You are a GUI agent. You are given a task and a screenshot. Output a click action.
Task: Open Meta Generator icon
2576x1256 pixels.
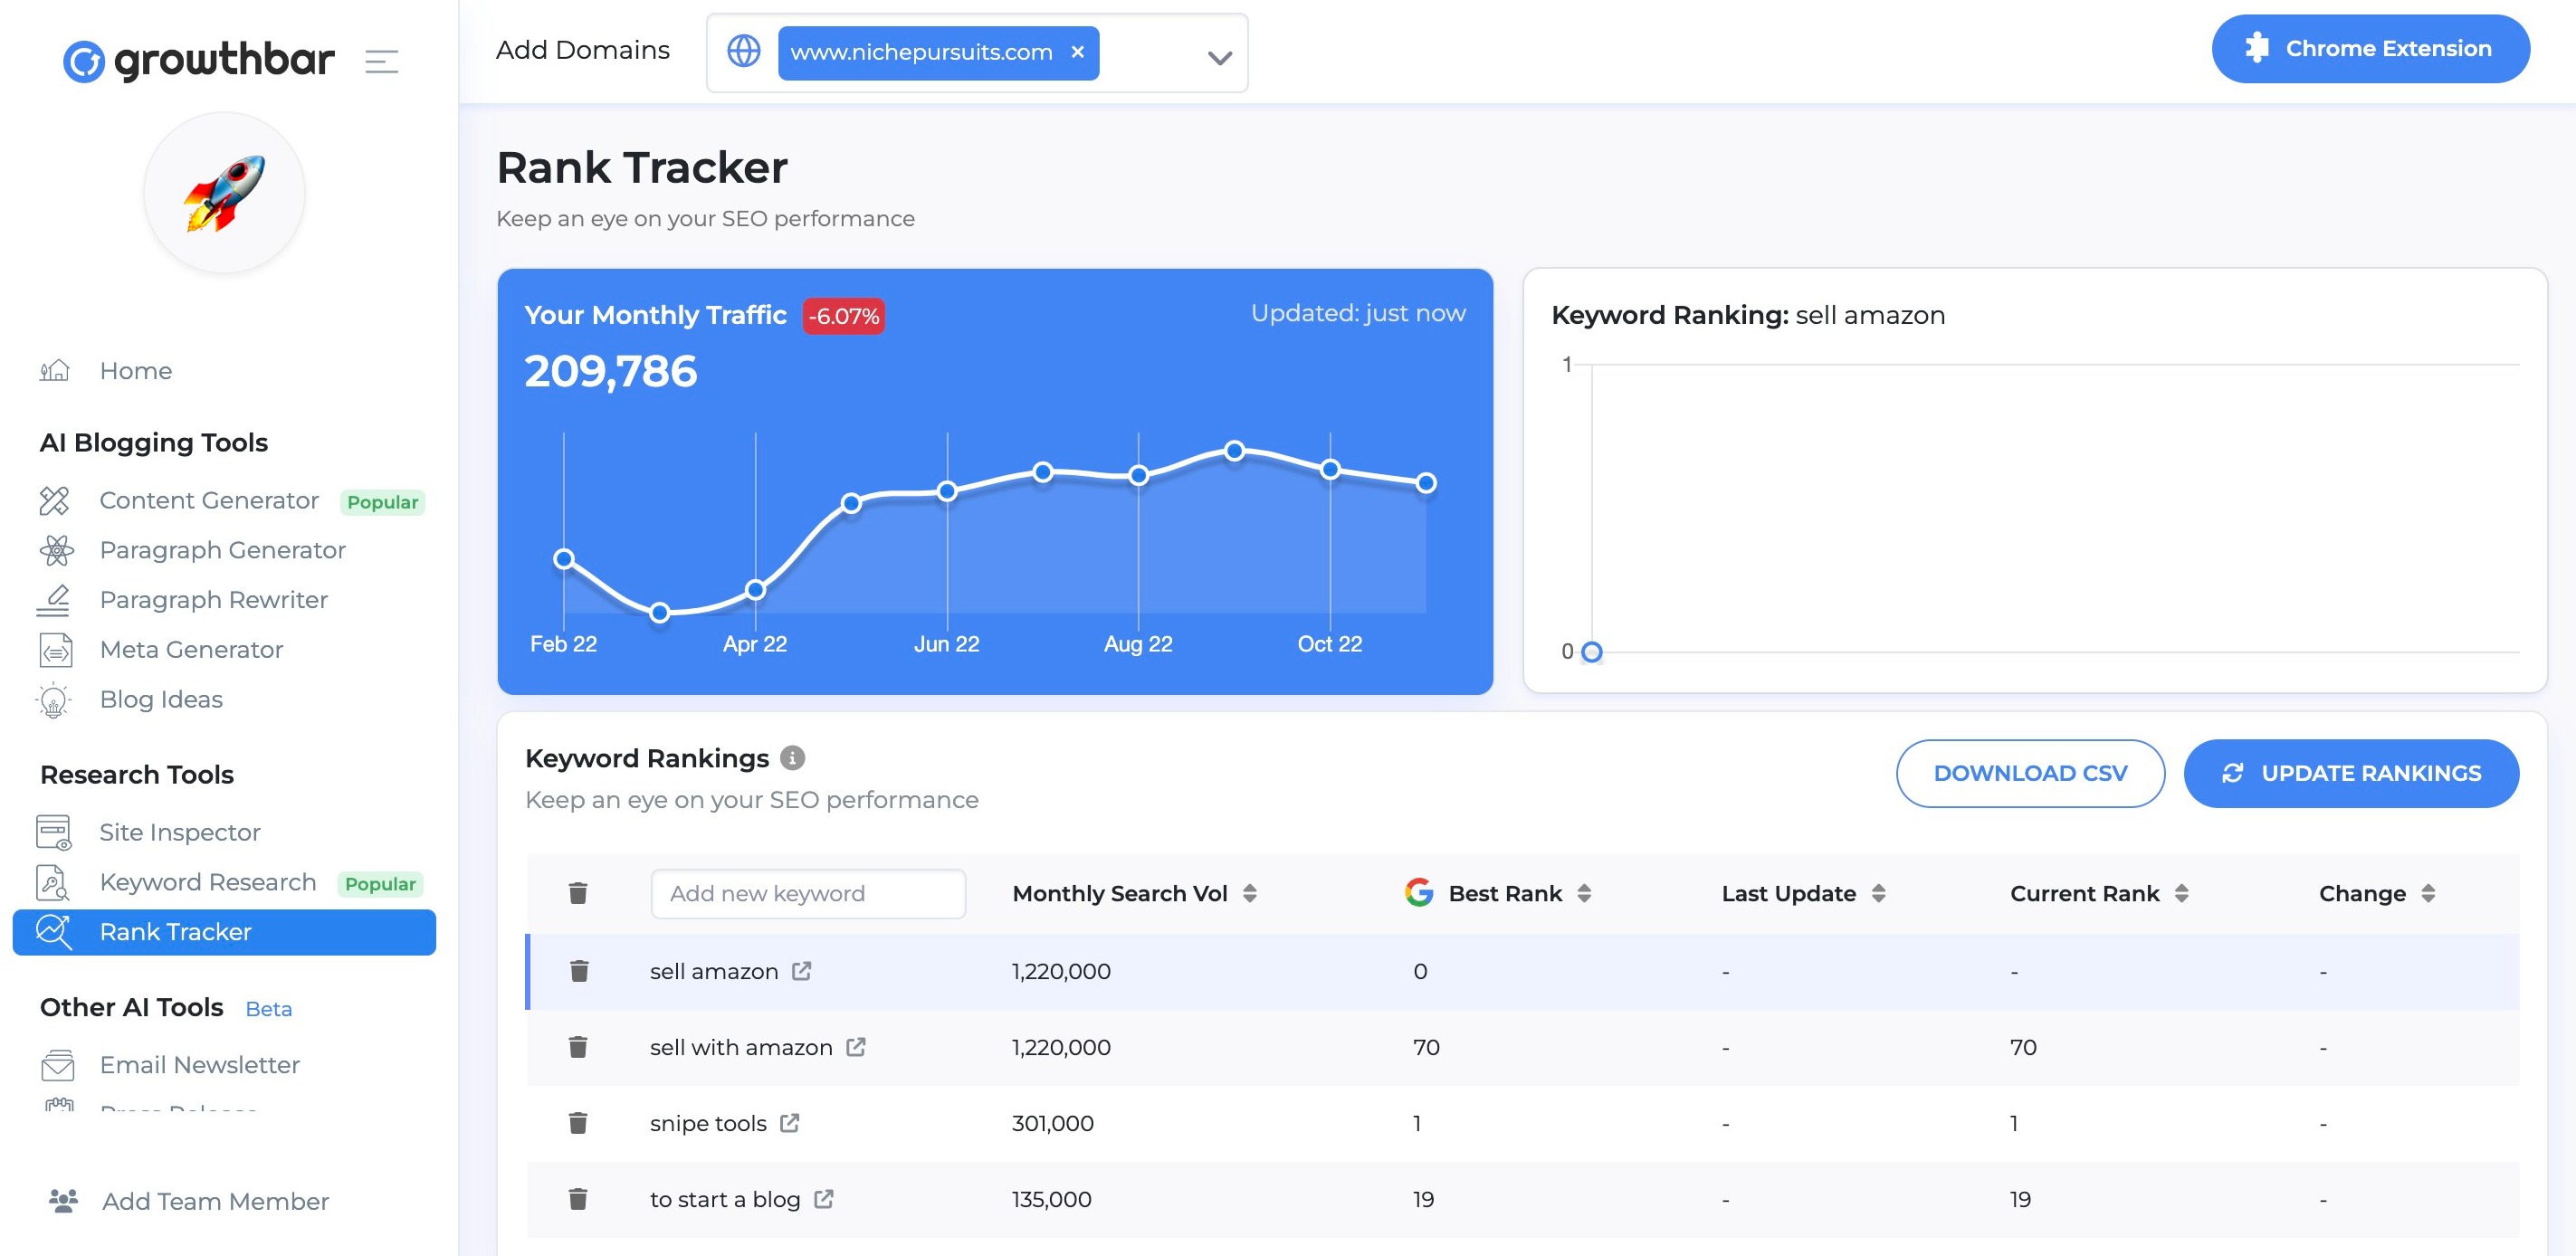point(56,650)
